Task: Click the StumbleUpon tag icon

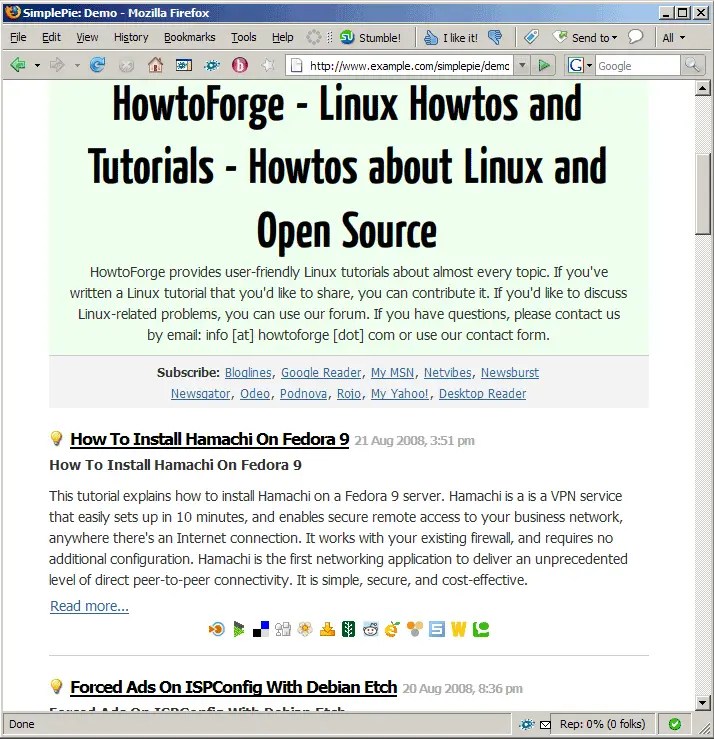Action: point(531,37)
